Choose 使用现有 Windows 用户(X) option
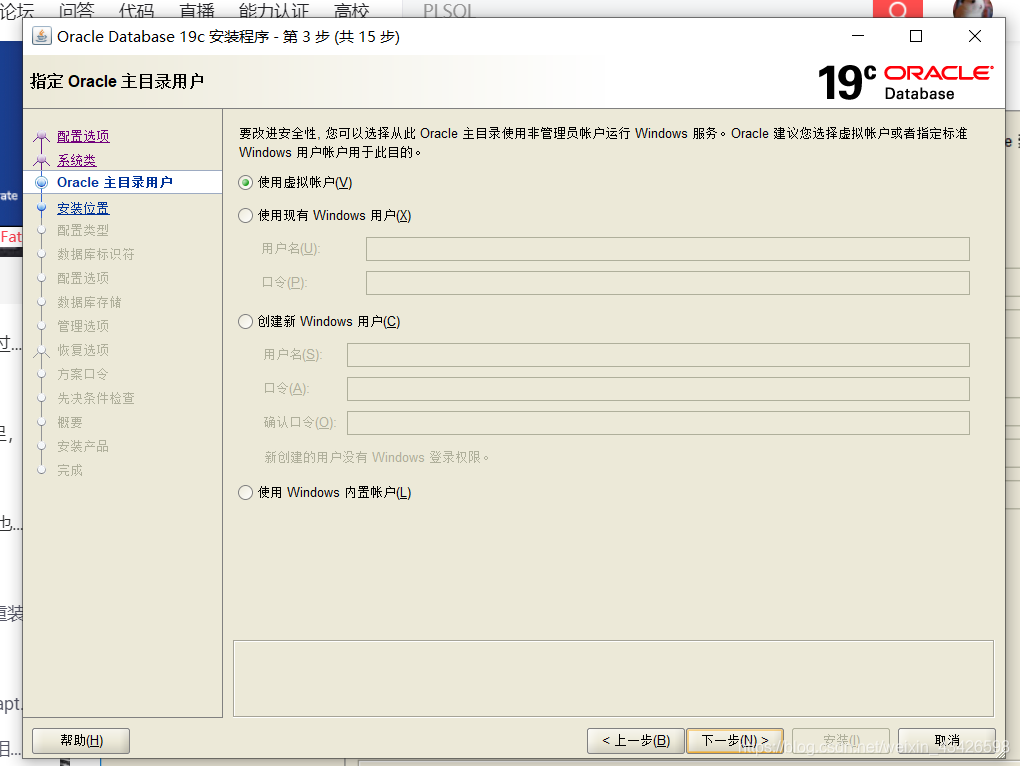 [245, 215]
